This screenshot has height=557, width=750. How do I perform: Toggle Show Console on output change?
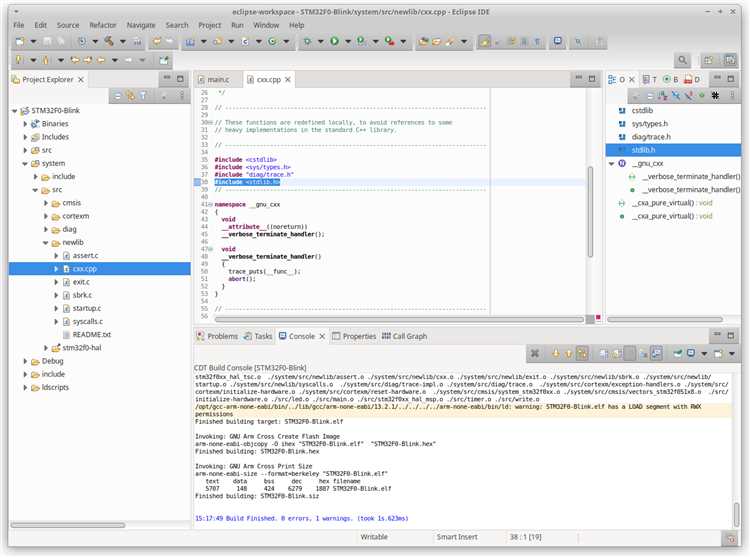657,353
